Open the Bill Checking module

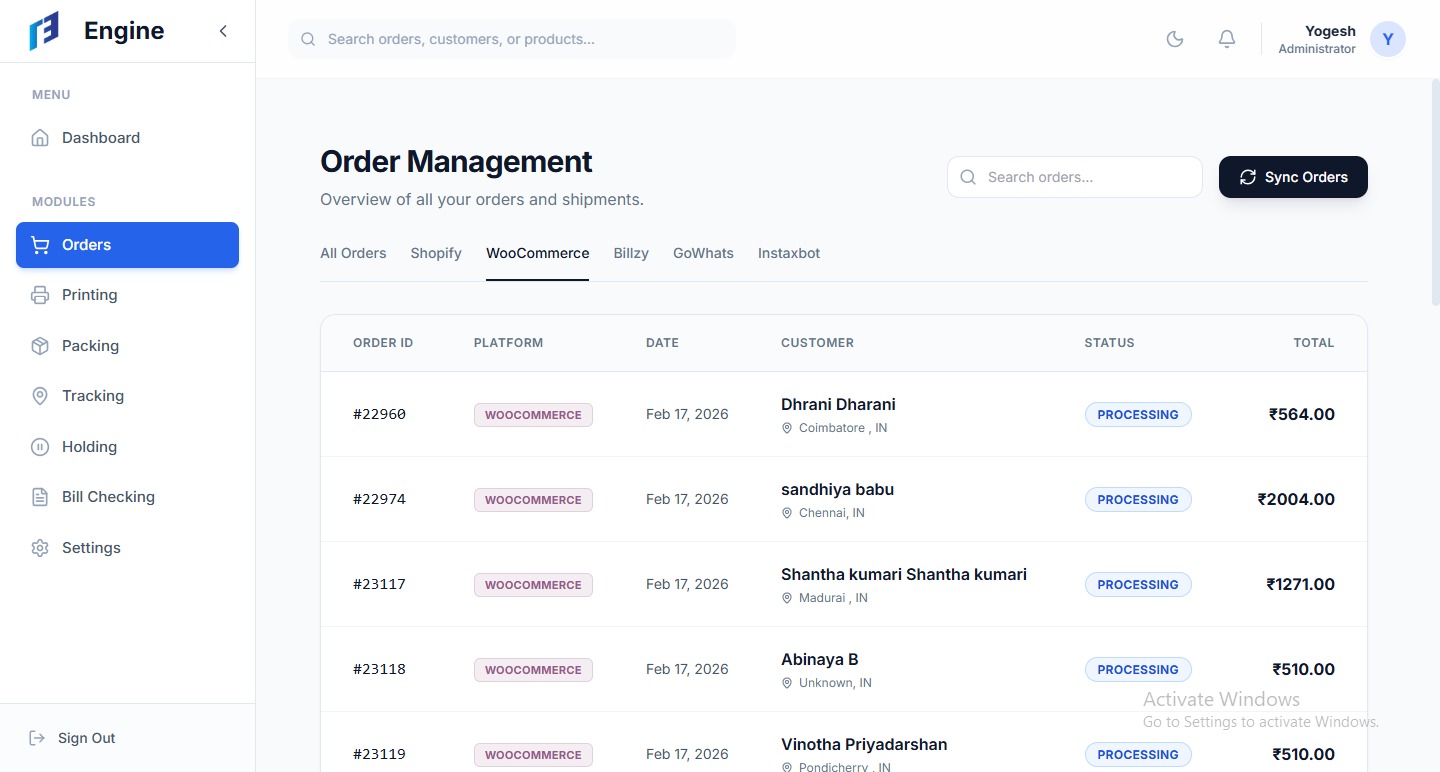coord(108,497)
